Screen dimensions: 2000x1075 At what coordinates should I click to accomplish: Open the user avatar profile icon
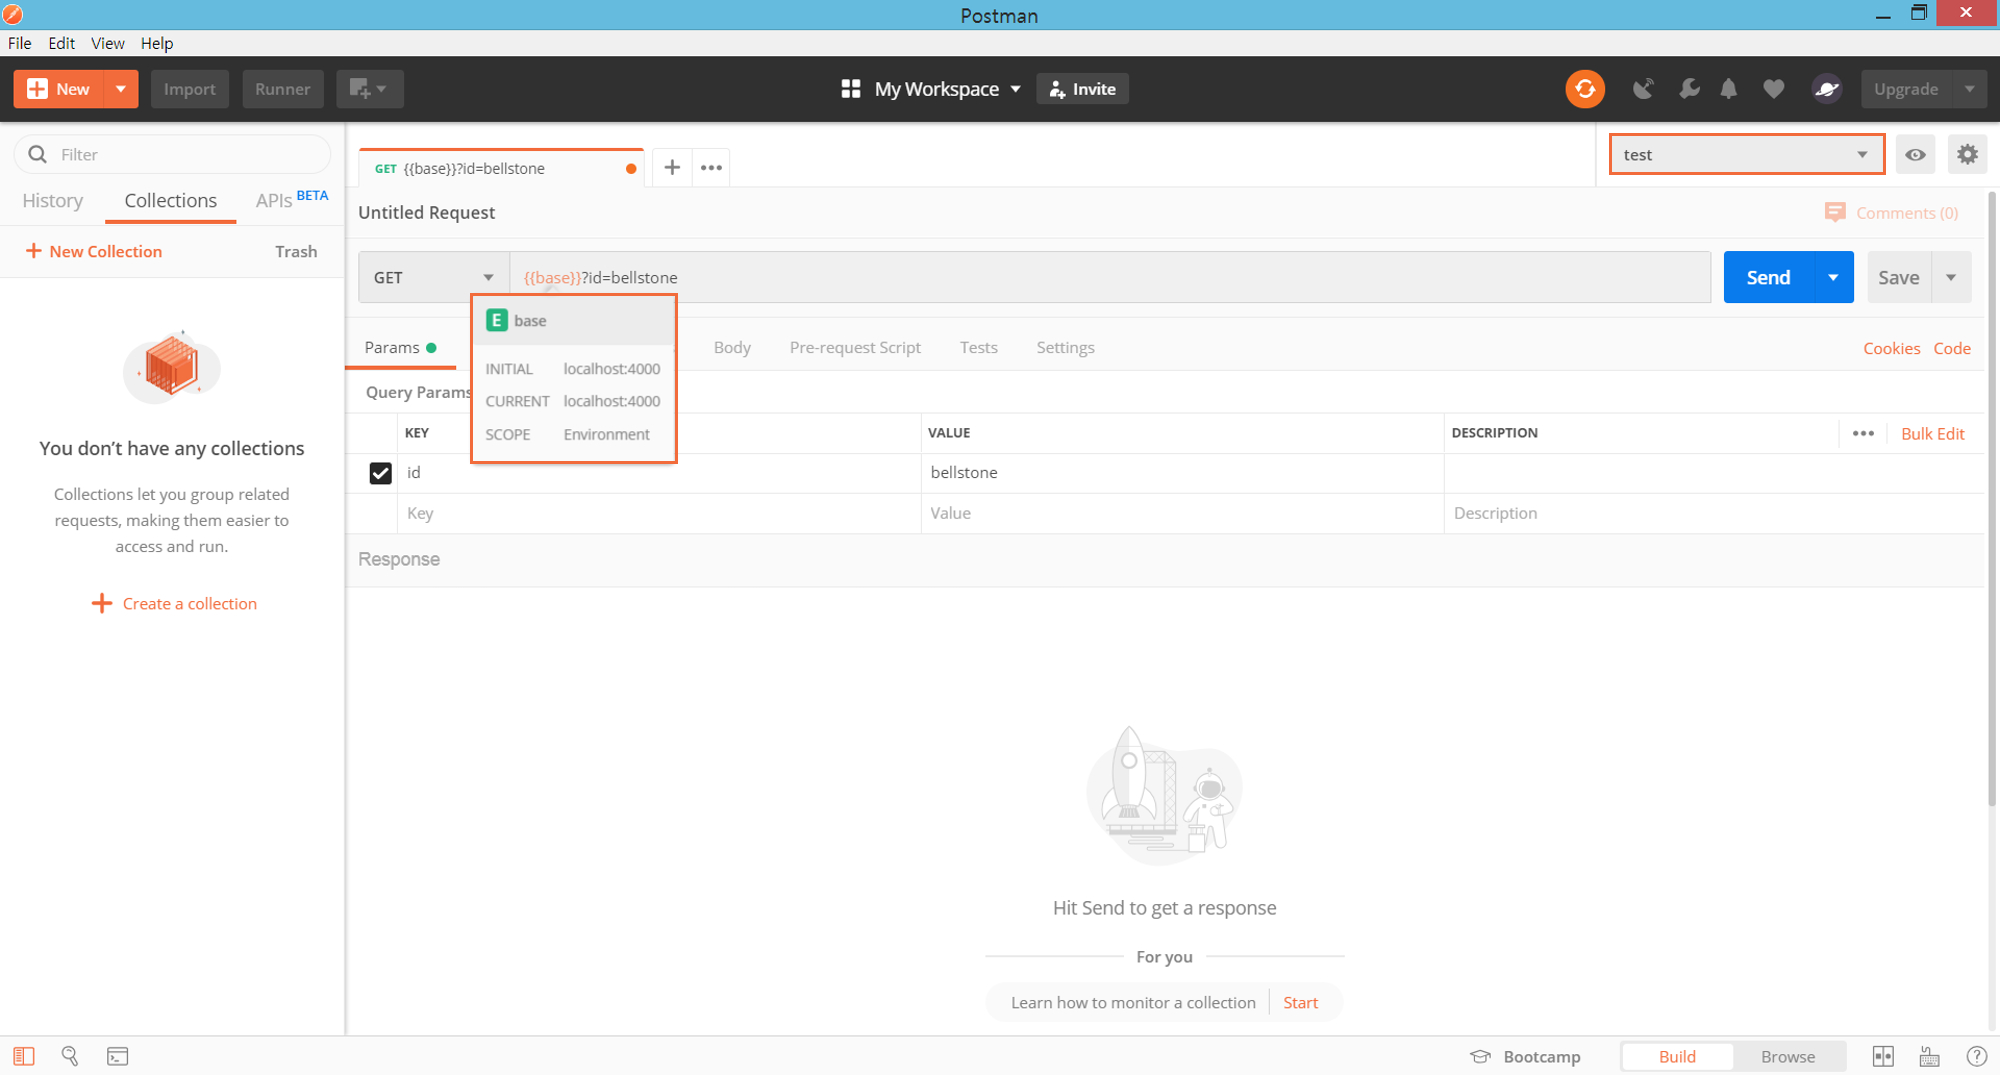[x=1827, y=89]
